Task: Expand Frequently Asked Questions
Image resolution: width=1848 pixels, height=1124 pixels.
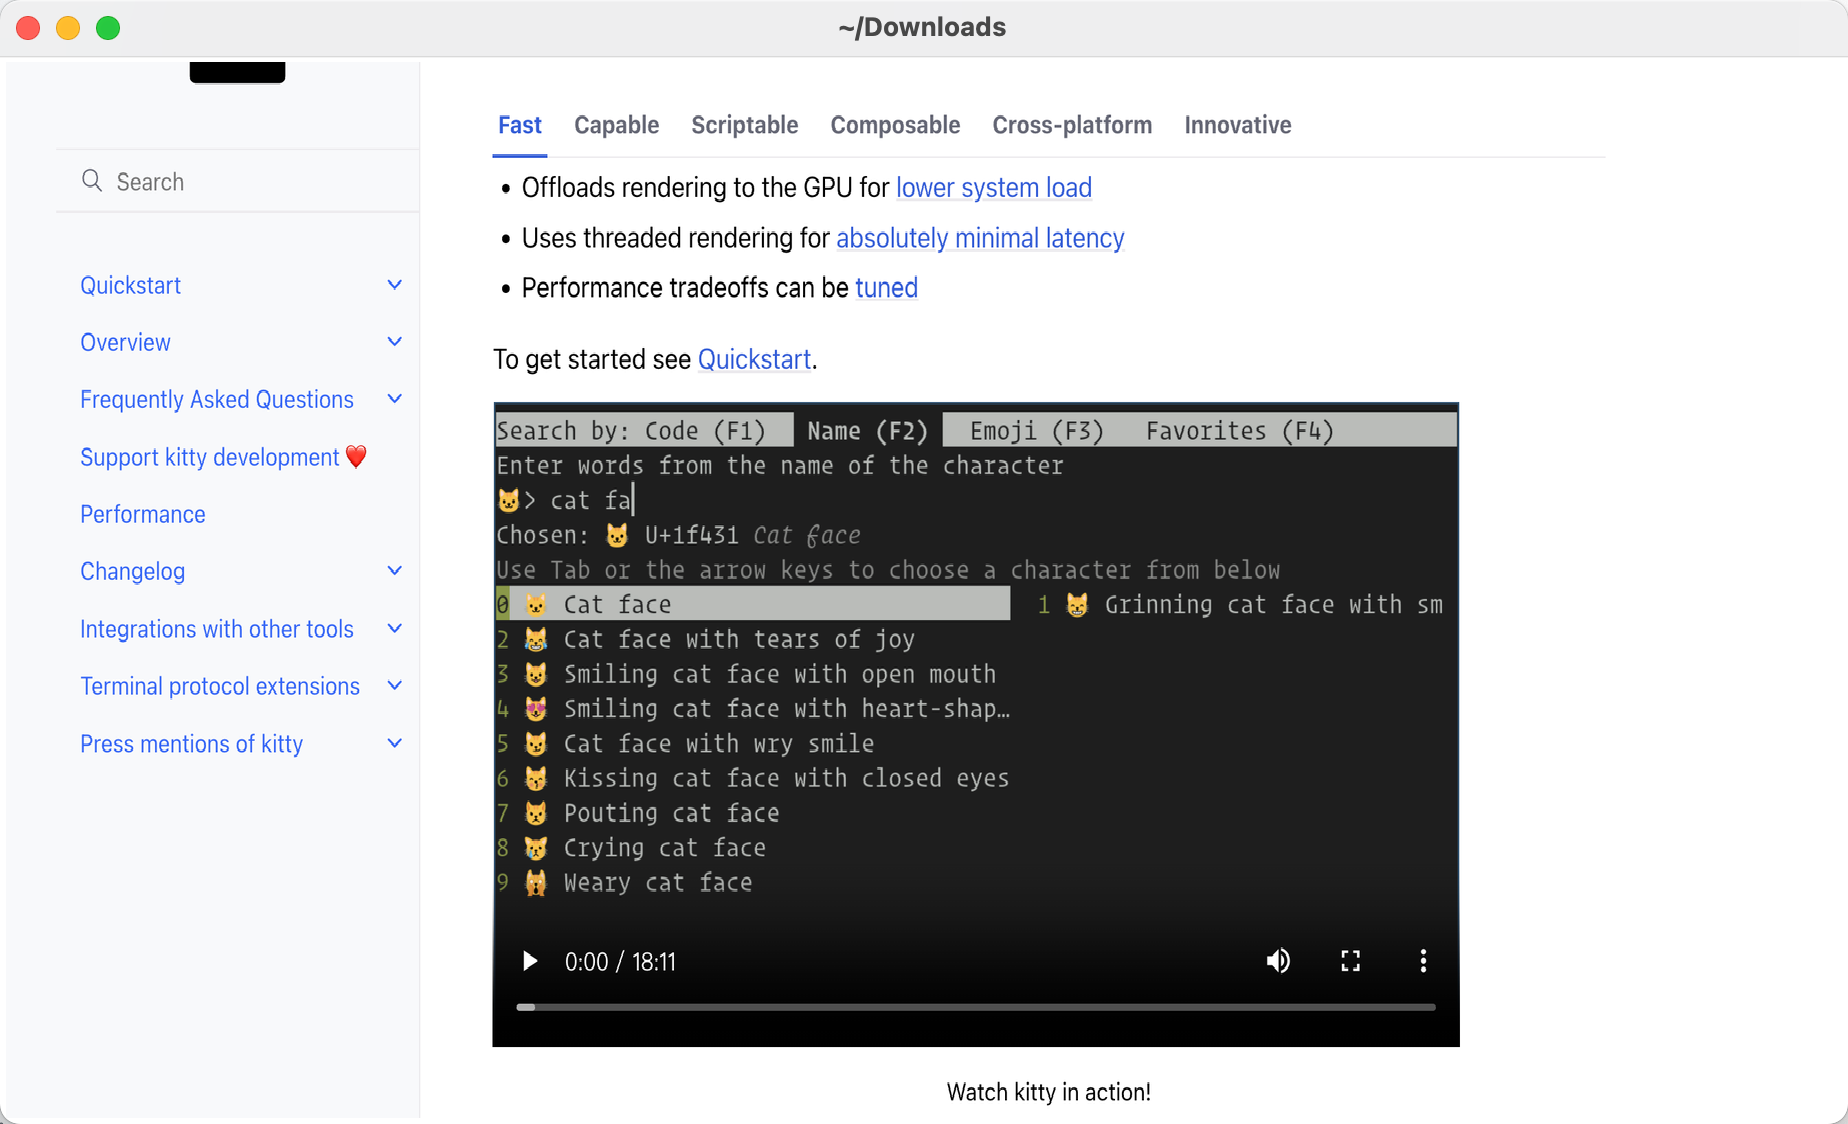Action: (394, 399)
